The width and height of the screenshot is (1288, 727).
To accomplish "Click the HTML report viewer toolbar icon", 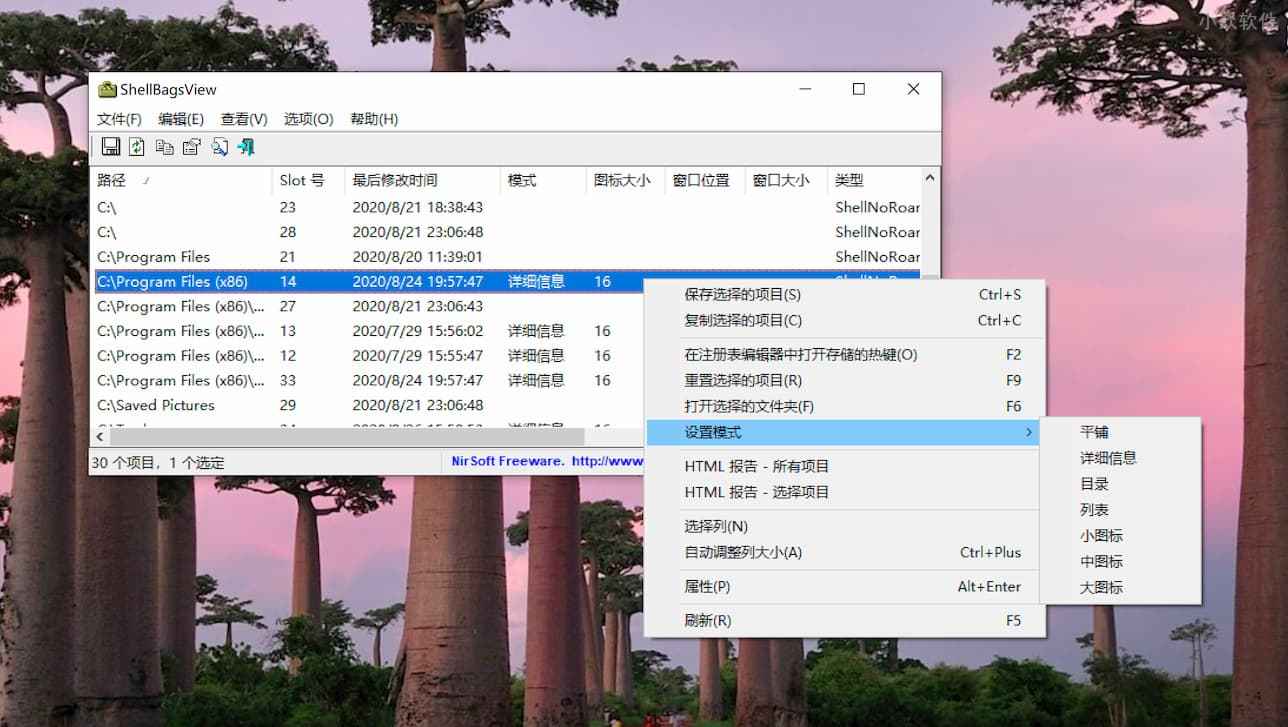I will click(x=219, y=147).
